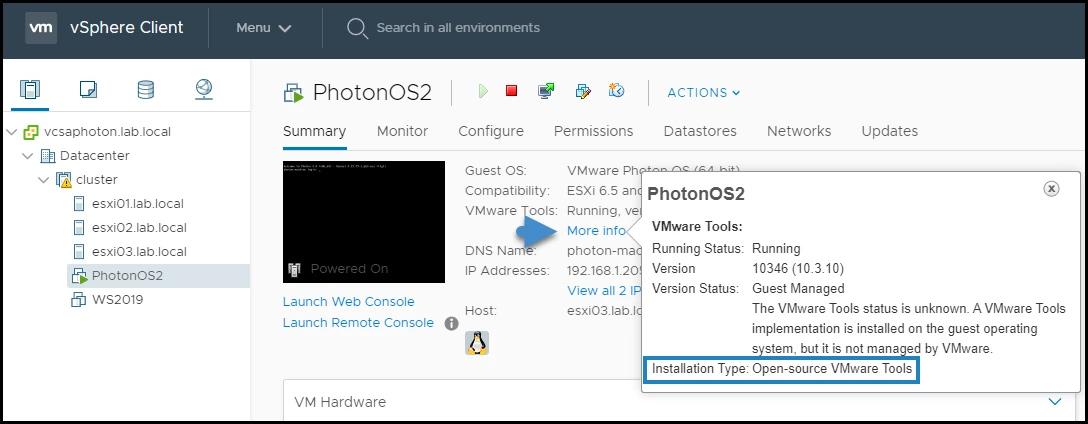Click the Power On green play icon
This screenshot has width=1088, height=424.
tap(483, 92)
